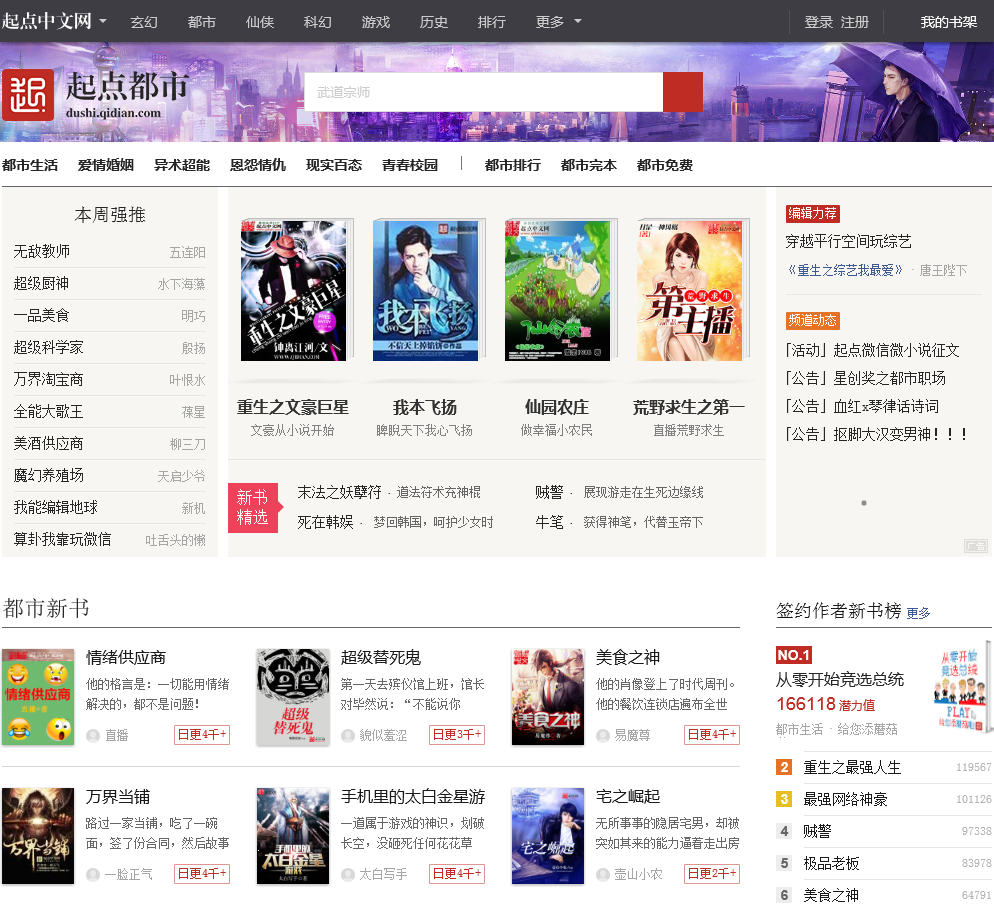Click 日更2千+ tag on 宅之崛起
The image size is (994, 904).
[712, 874]
